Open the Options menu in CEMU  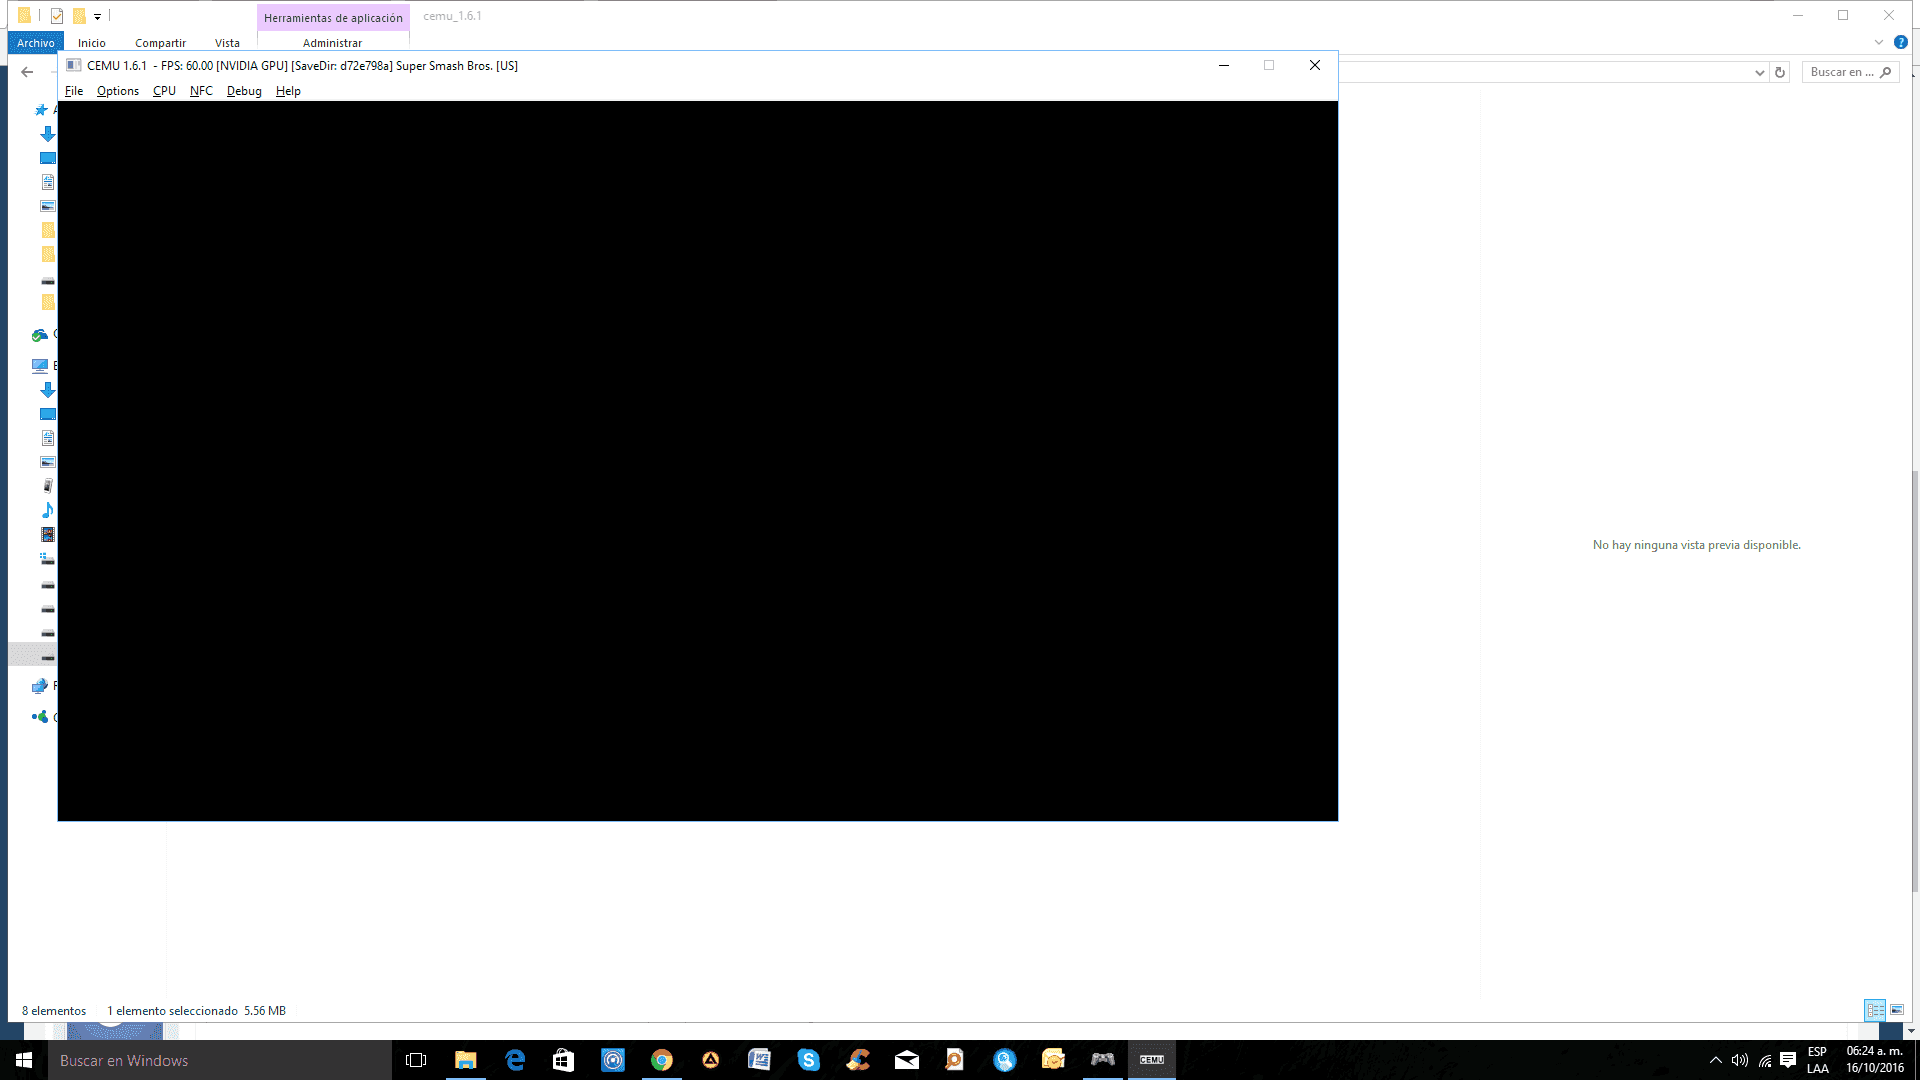pyautogui.click(x=118, y=91)
